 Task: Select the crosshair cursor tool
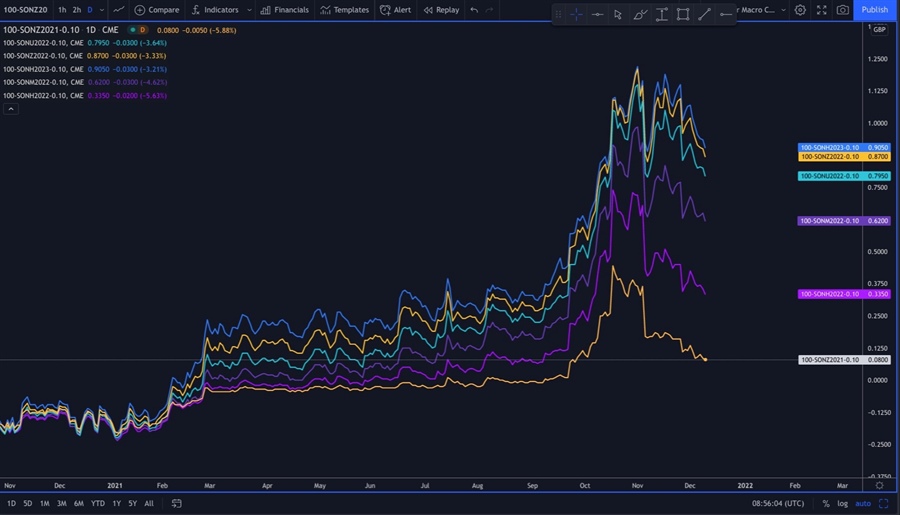pos(576,14)
